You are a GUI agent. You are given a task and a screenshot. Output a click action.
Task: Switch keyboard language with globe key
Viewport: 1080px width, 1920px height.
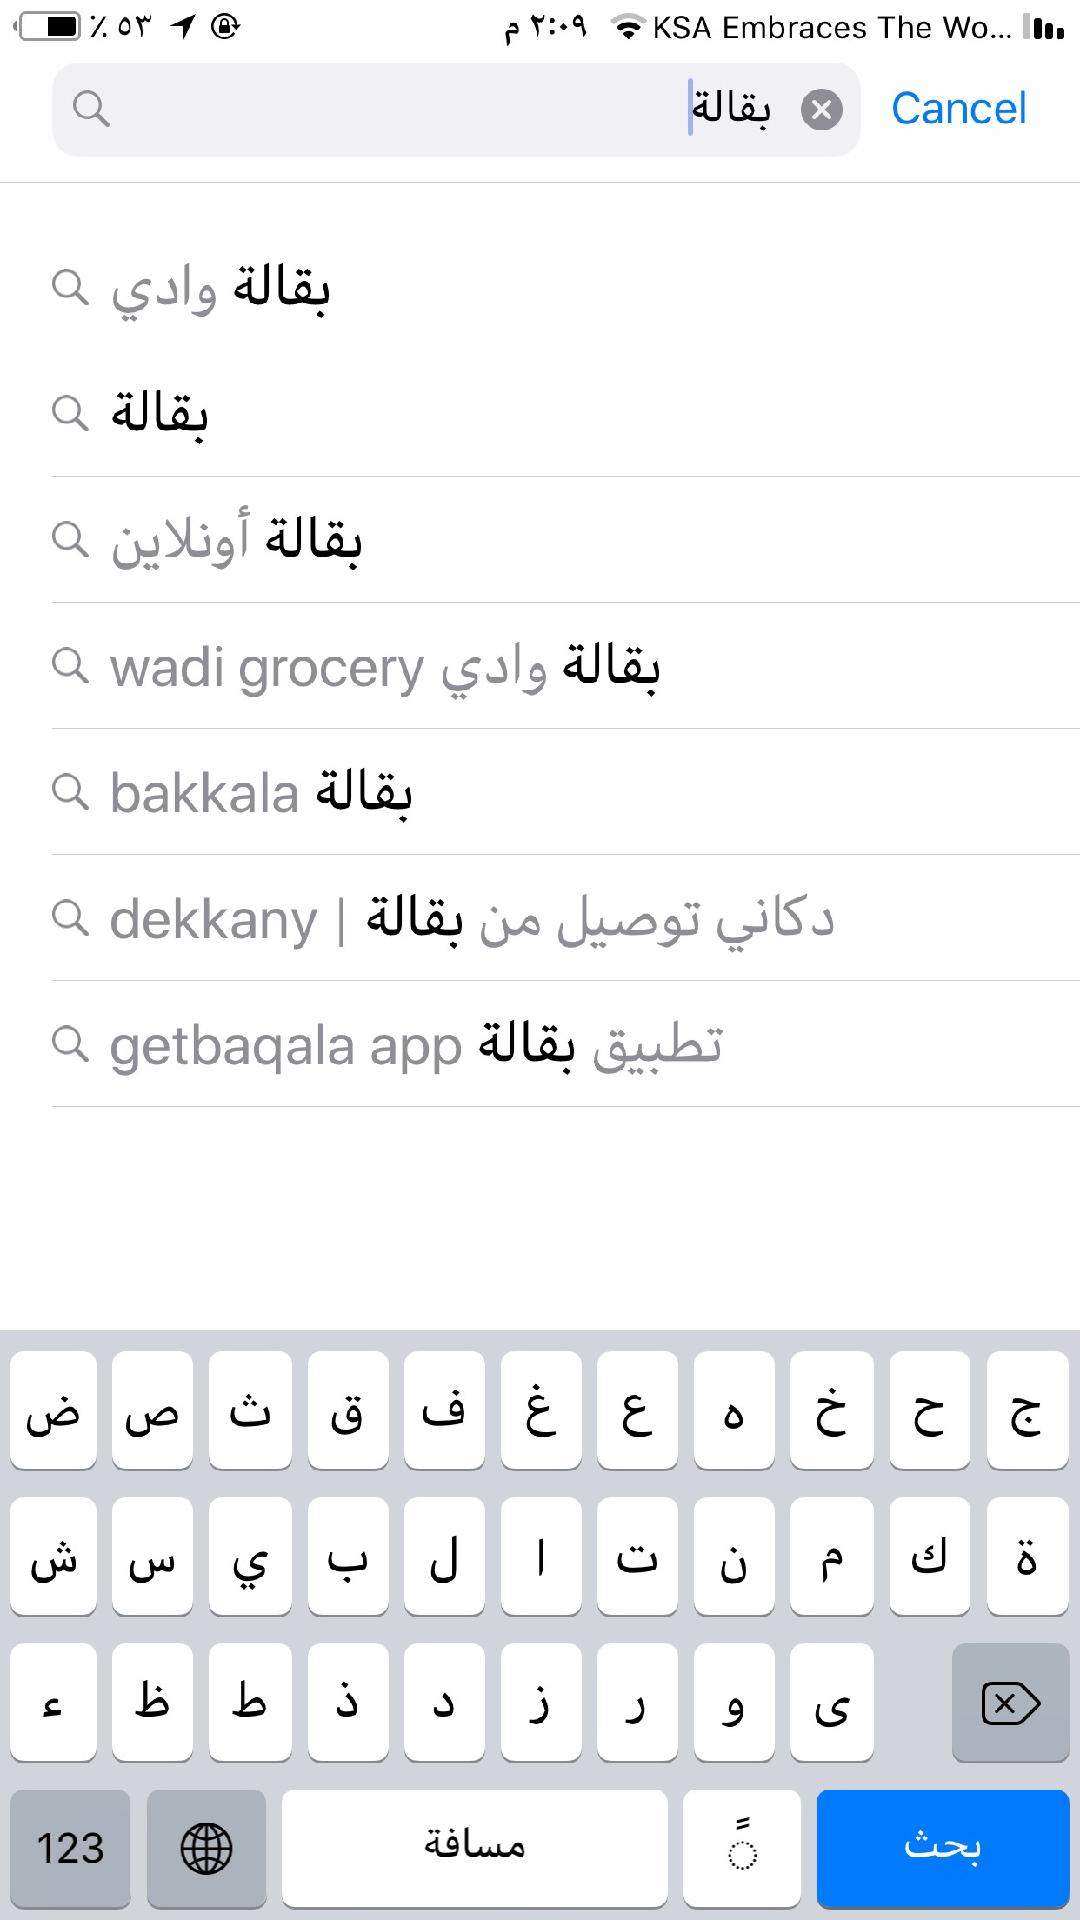click(206, 1848)
